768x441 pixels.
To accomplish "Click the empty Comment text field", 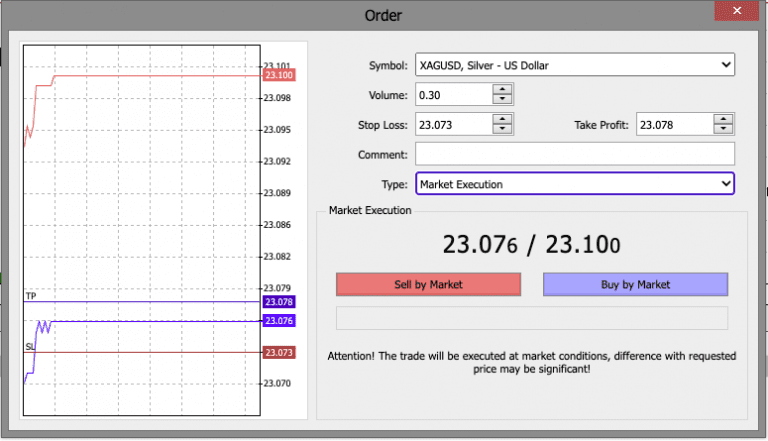I will [x=574, y=154].
